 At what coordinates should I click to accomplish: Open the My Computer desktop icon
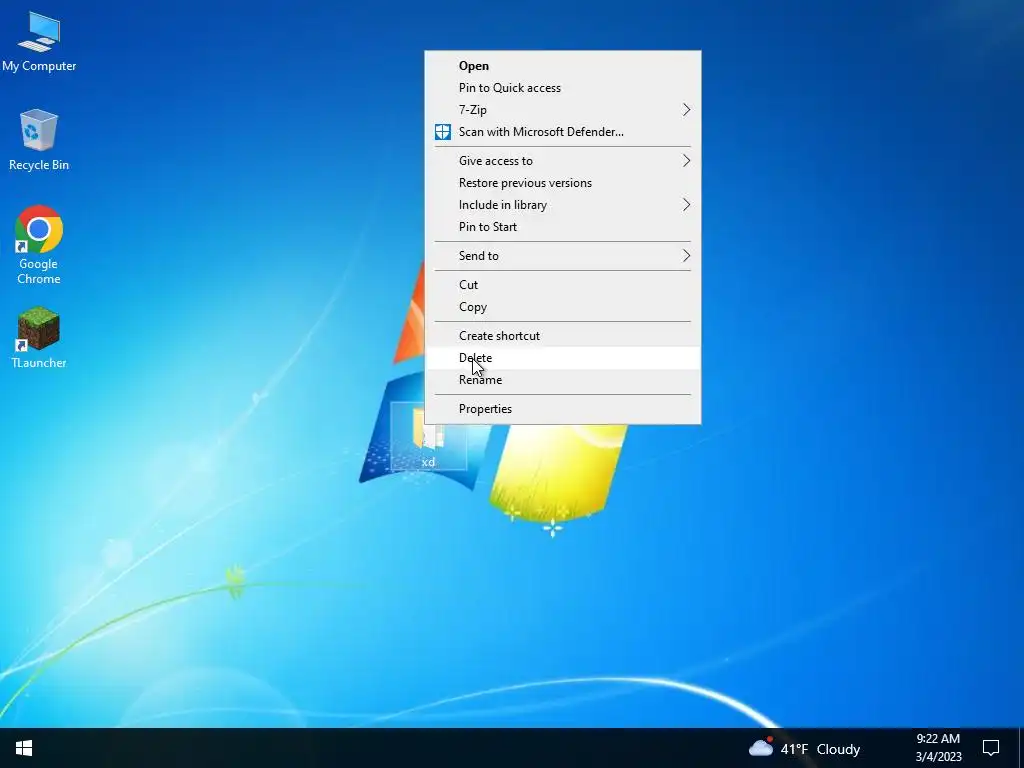39,40
